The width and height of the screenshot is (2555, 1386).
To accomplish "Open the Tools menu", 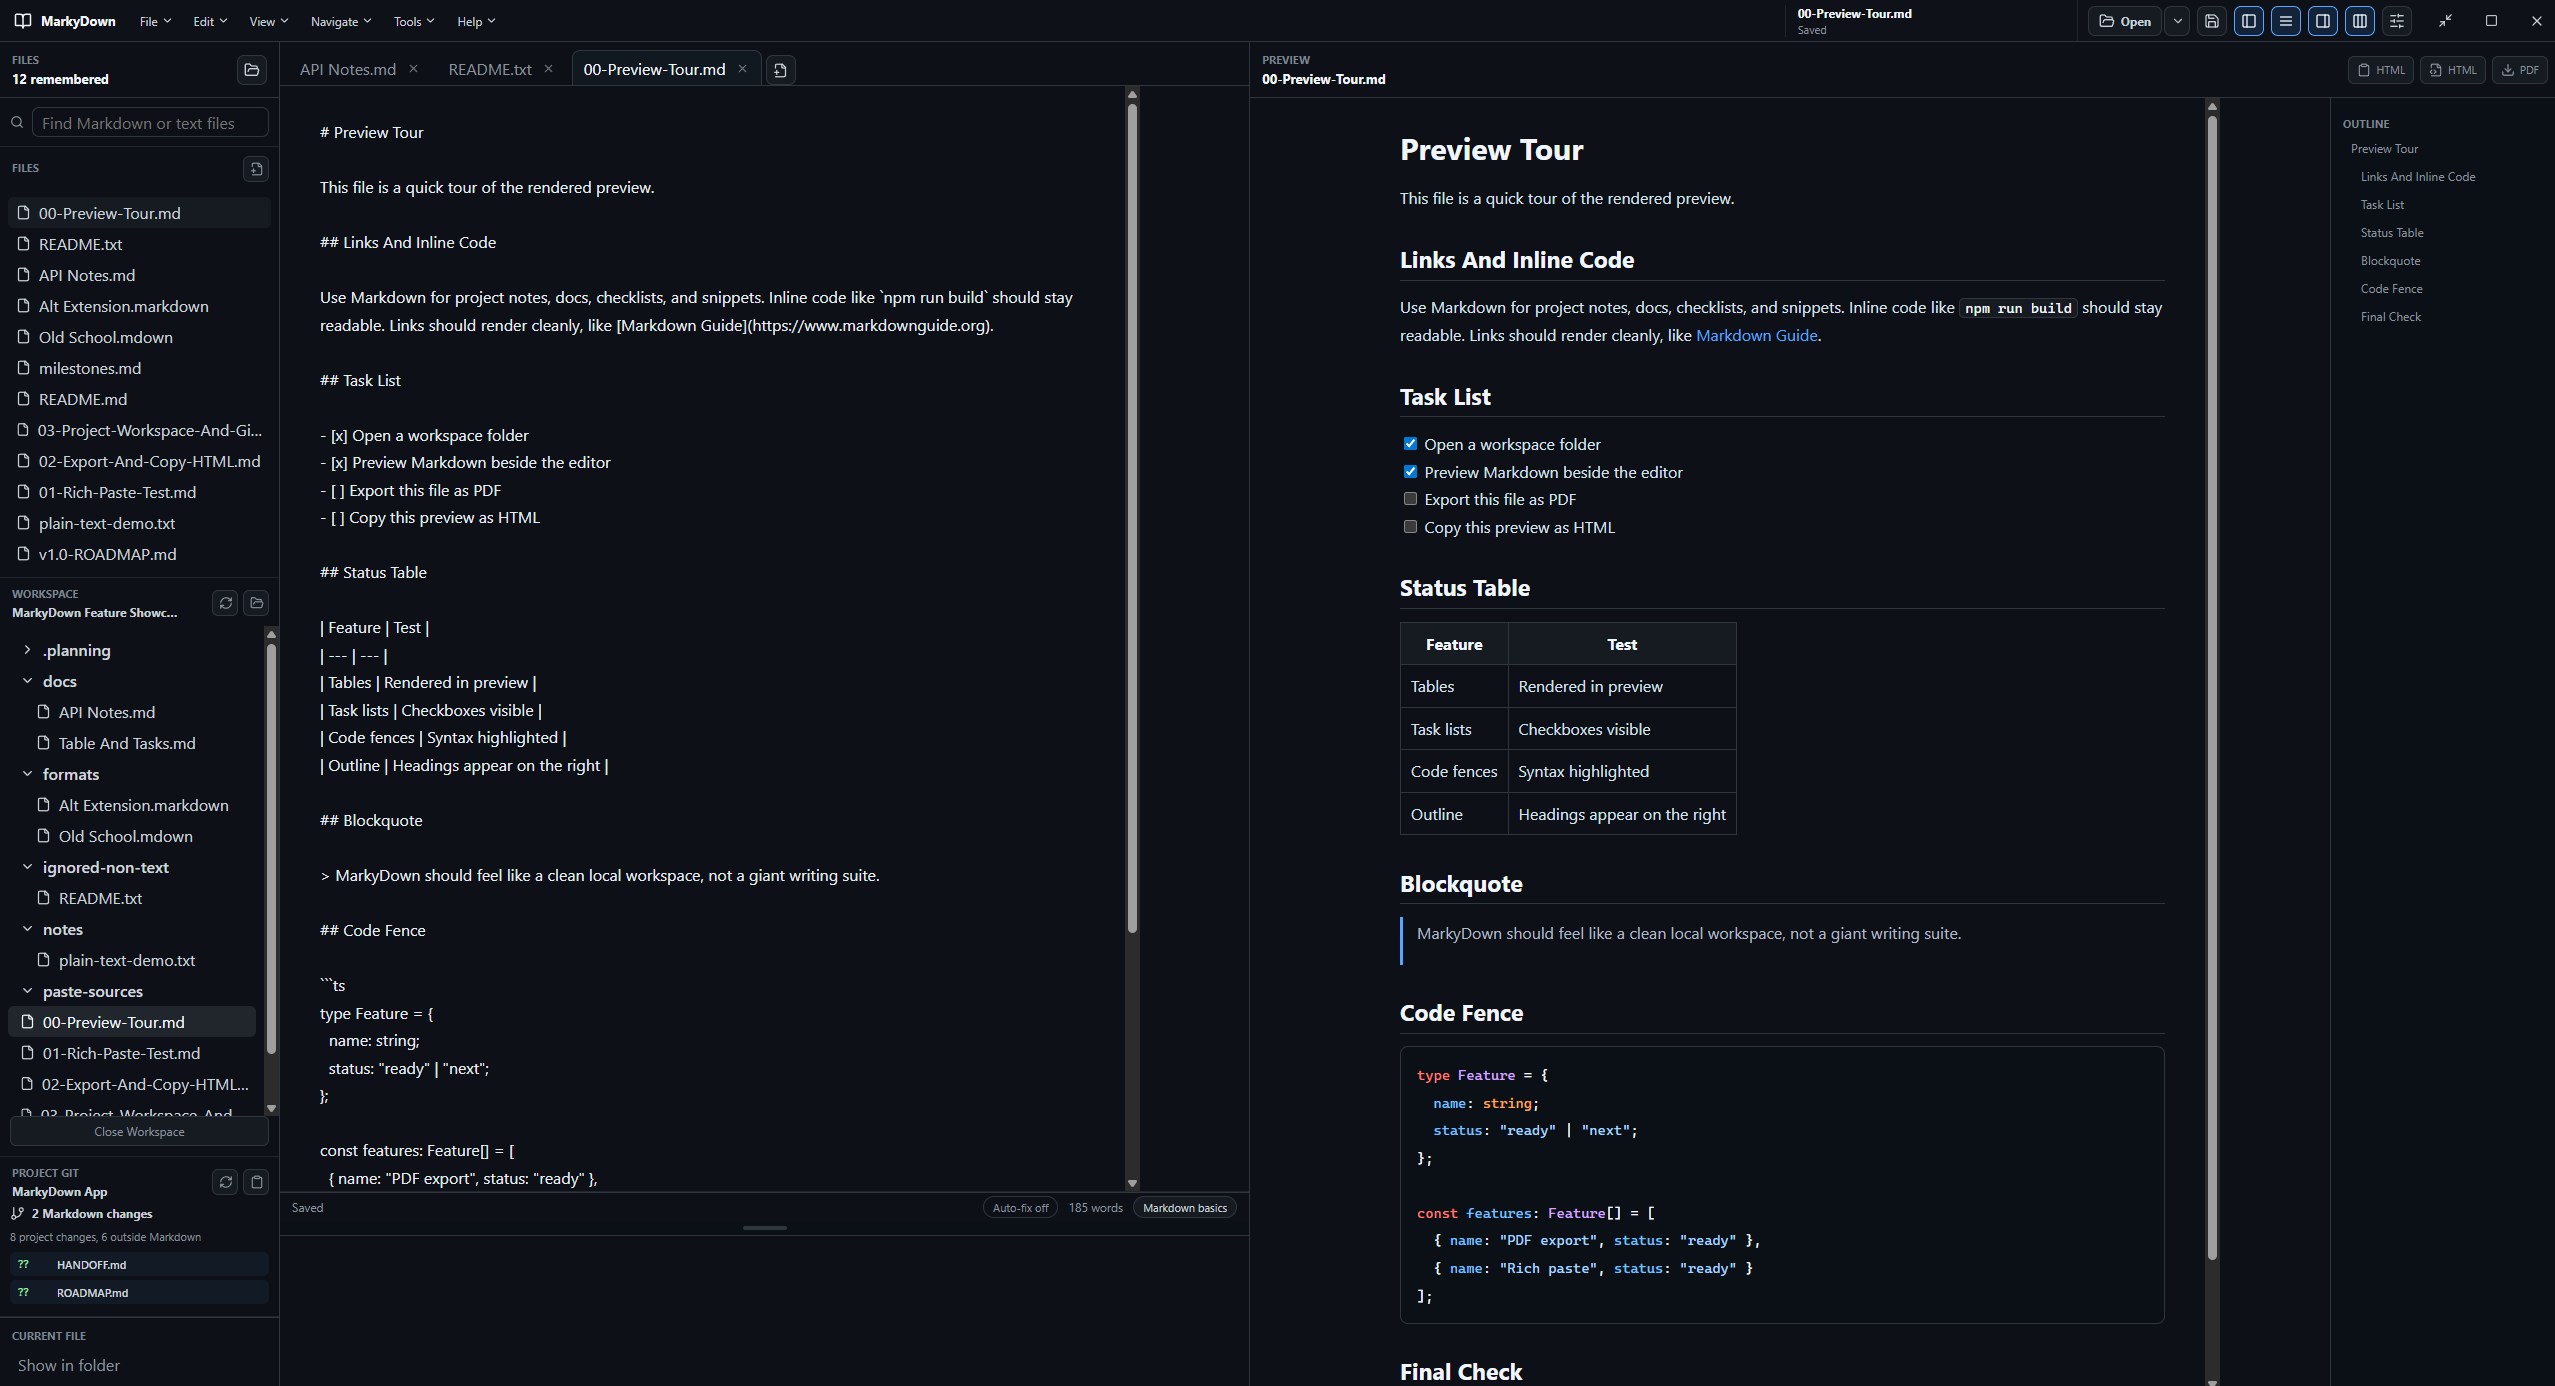I will pyautogui.click(x=414, y=21).
